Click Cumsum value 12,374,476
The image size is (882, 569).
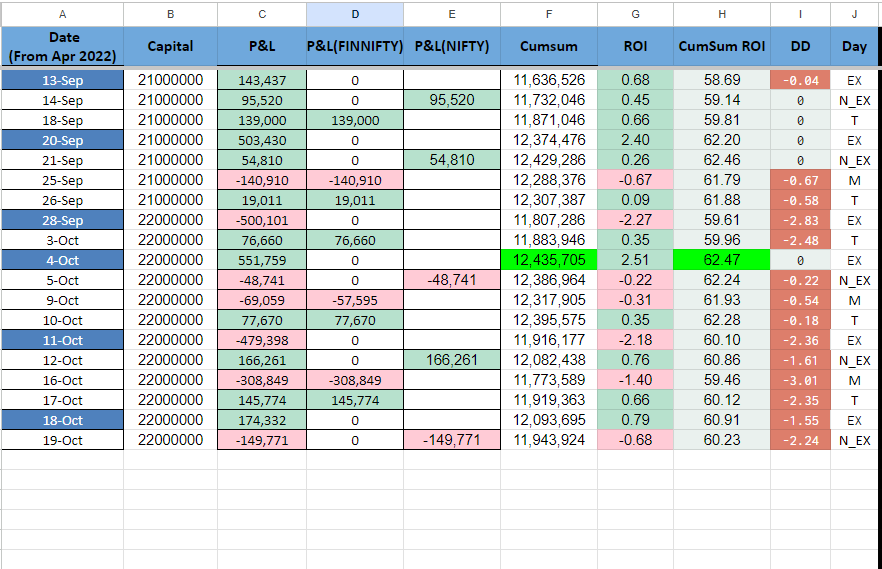click(548, 140)
